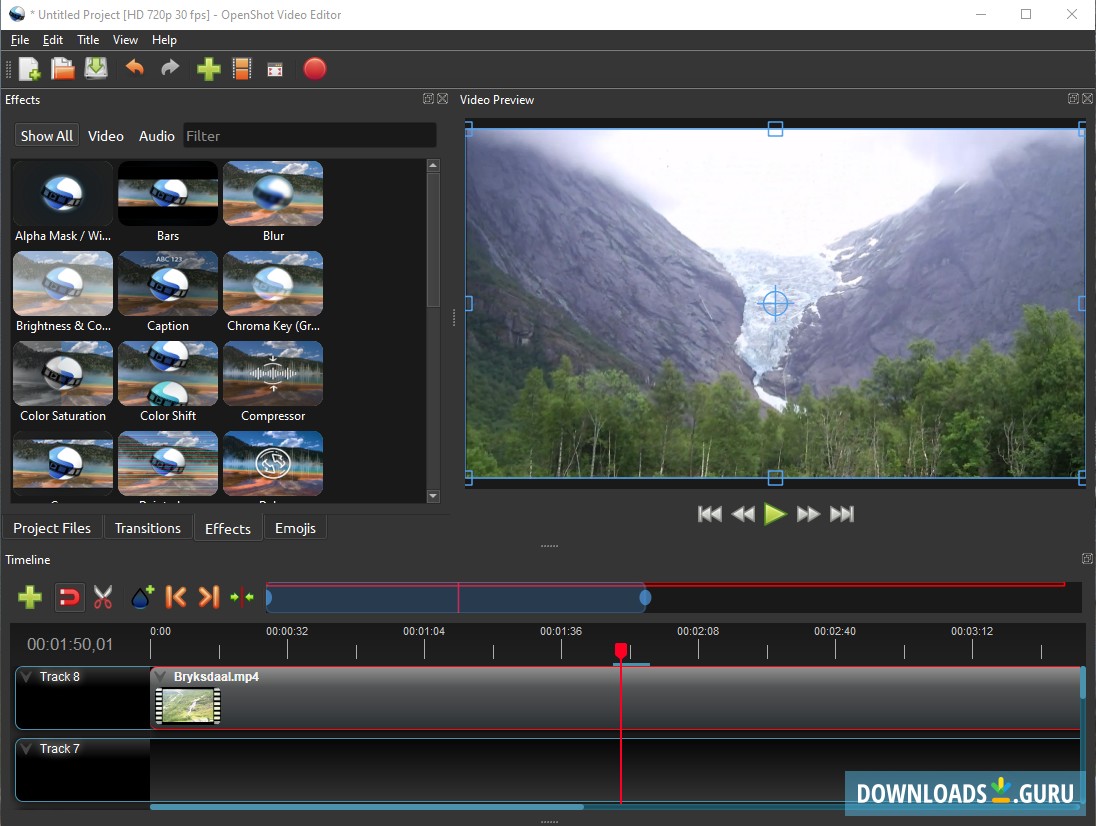The width and height of the screenshot is (1096, 826).
Task: Click the effects Filter text field
Action: [x=310, y=136]
